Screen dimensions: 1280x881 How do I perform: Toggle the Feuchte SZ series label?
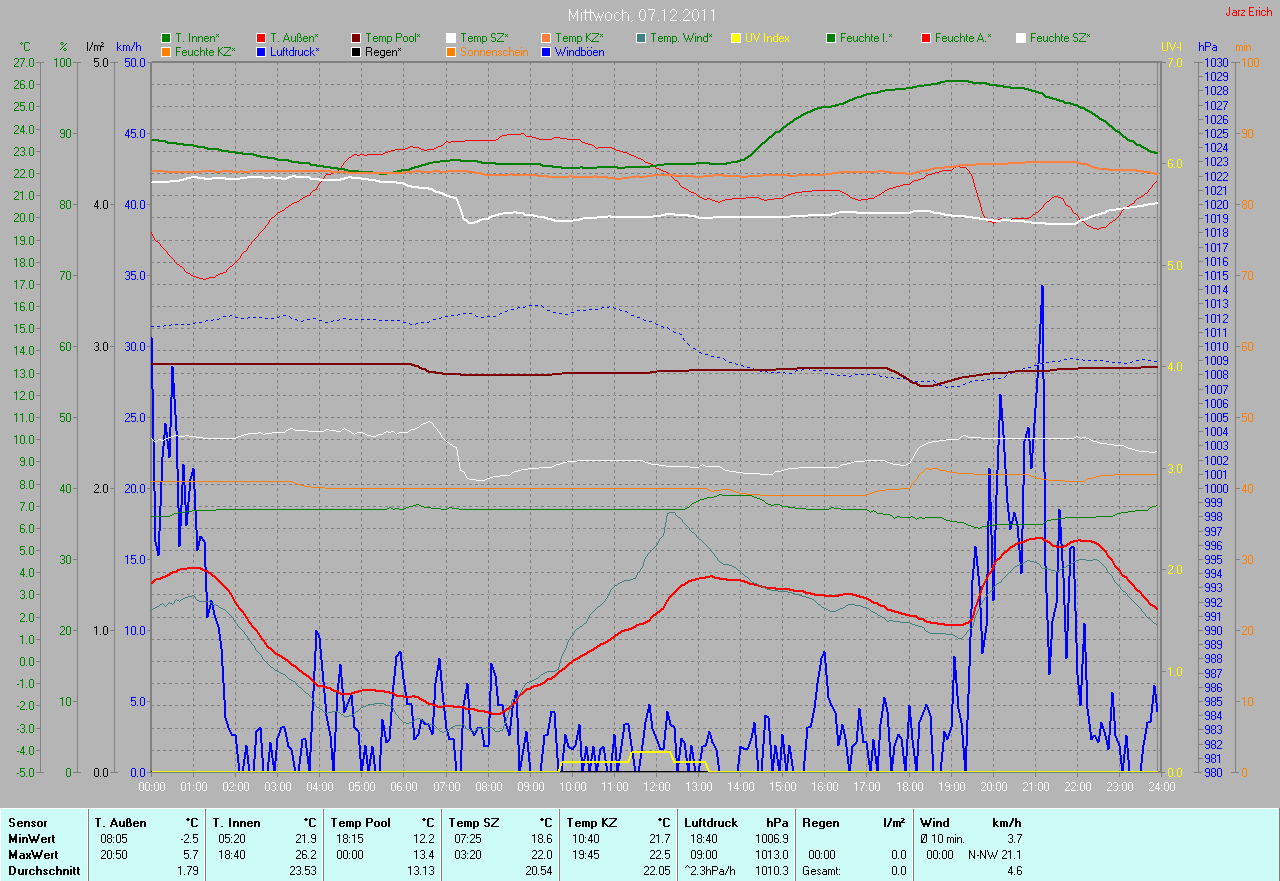[1060, 37]
